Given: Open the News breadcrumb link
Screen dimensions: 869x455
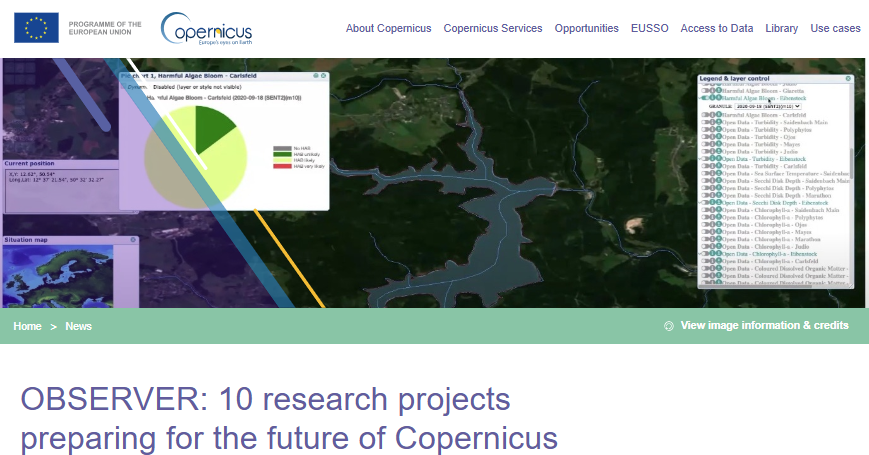Looking at the screenshot, I should click(x=78, y=326).
